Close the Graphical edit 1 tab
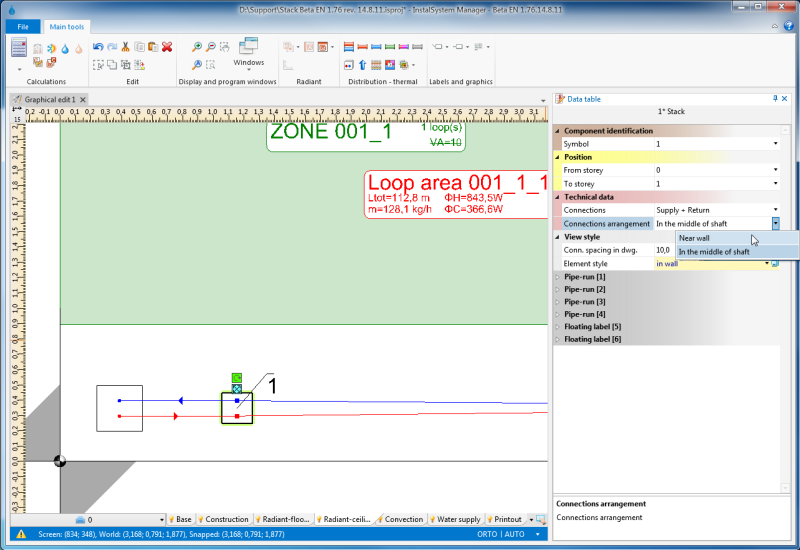Screen dimensions: 800x550 (x=83, y=99)
